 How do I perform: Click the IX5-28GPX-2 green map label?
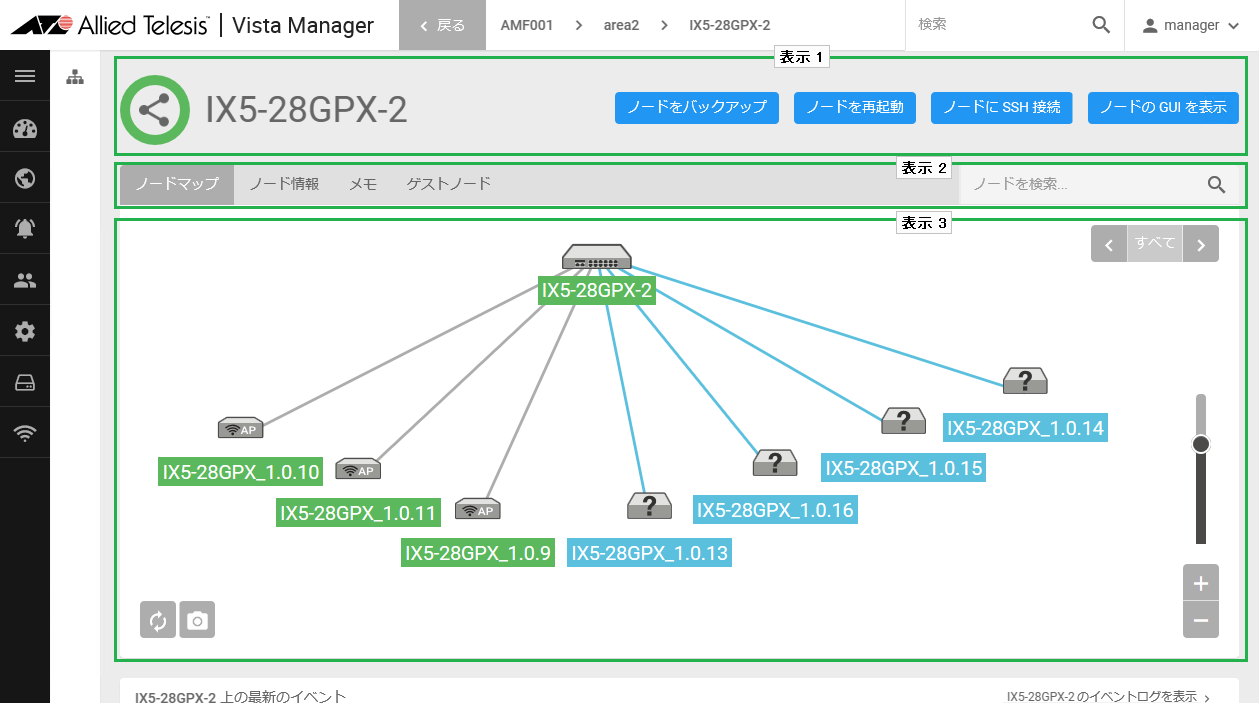(597, 291)
